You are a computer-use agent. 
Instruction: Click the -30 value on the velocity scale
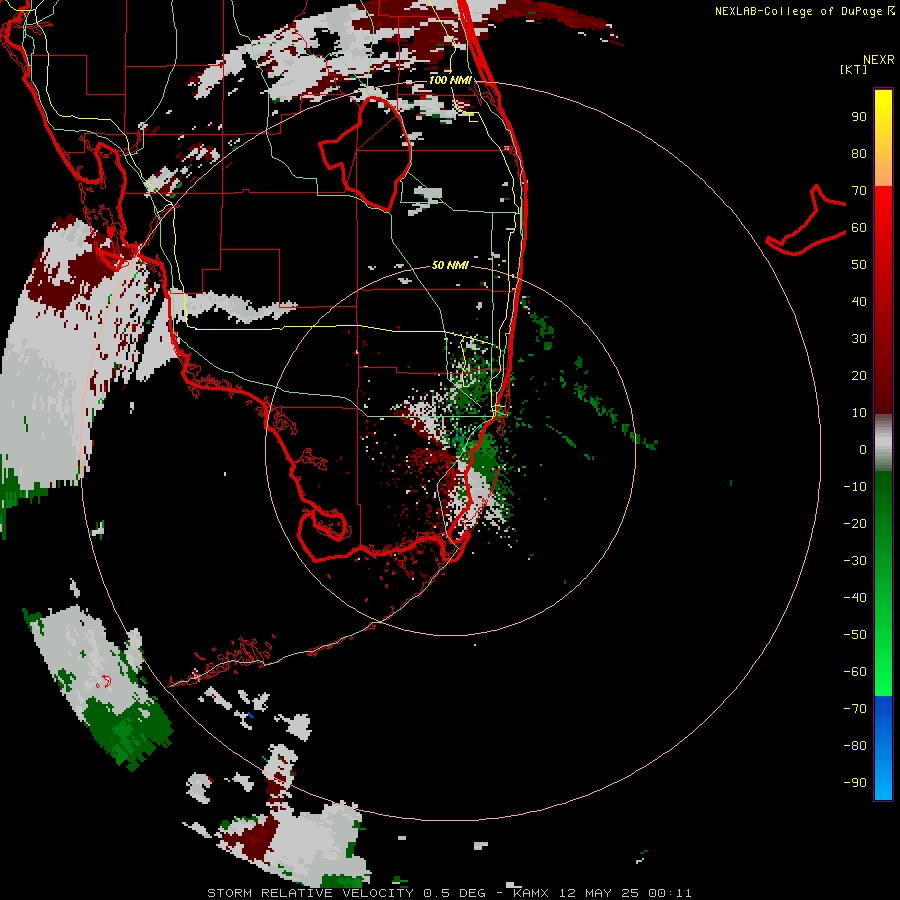(855, 561)
